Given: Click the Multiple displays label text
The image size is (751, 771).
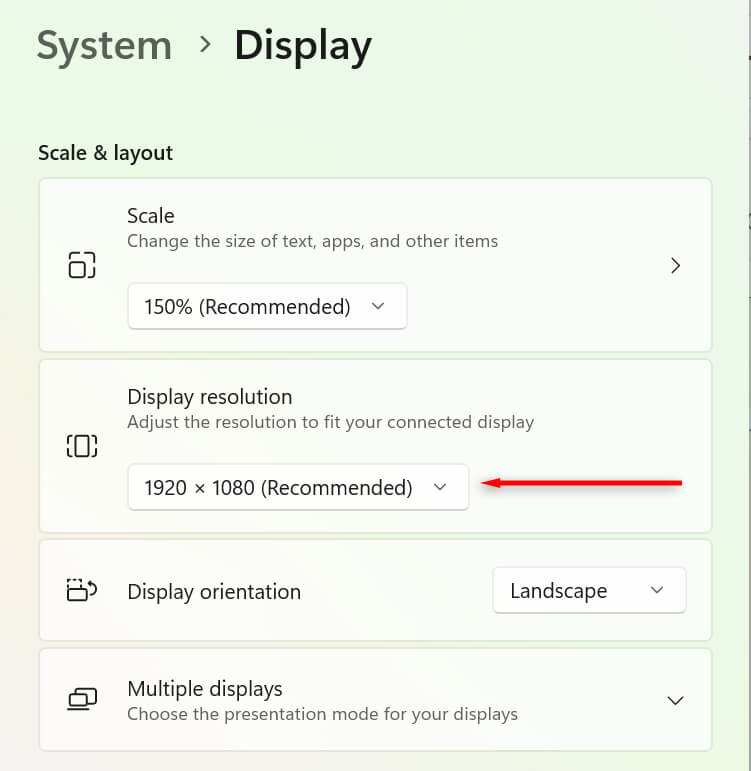Looking at the screenshot, I should point(205,689).
